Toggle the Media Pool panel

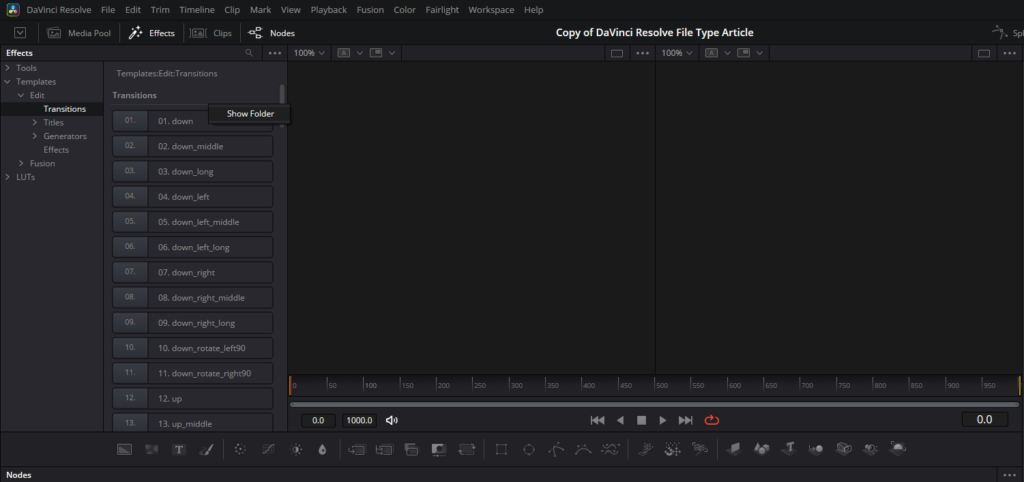coord(79,33)
